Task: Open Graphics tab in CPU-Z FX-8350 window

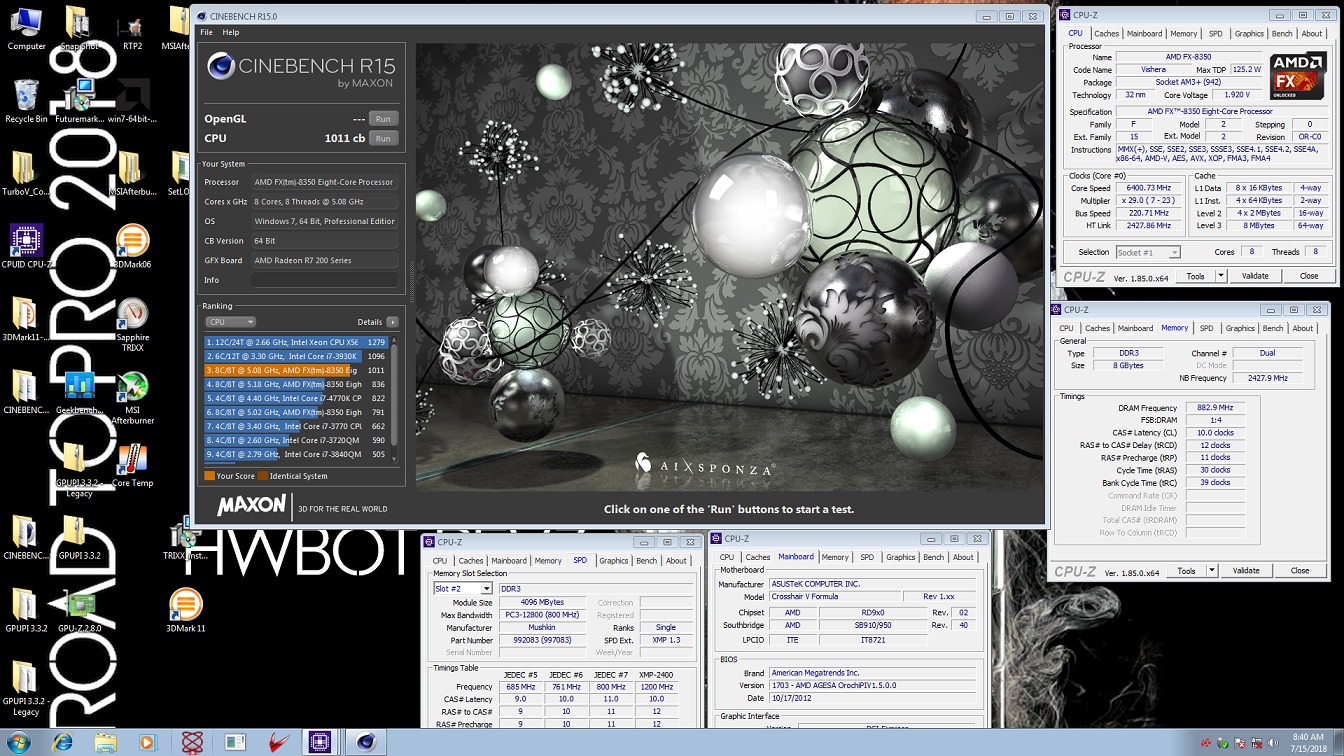Action: coord(1249,33)
